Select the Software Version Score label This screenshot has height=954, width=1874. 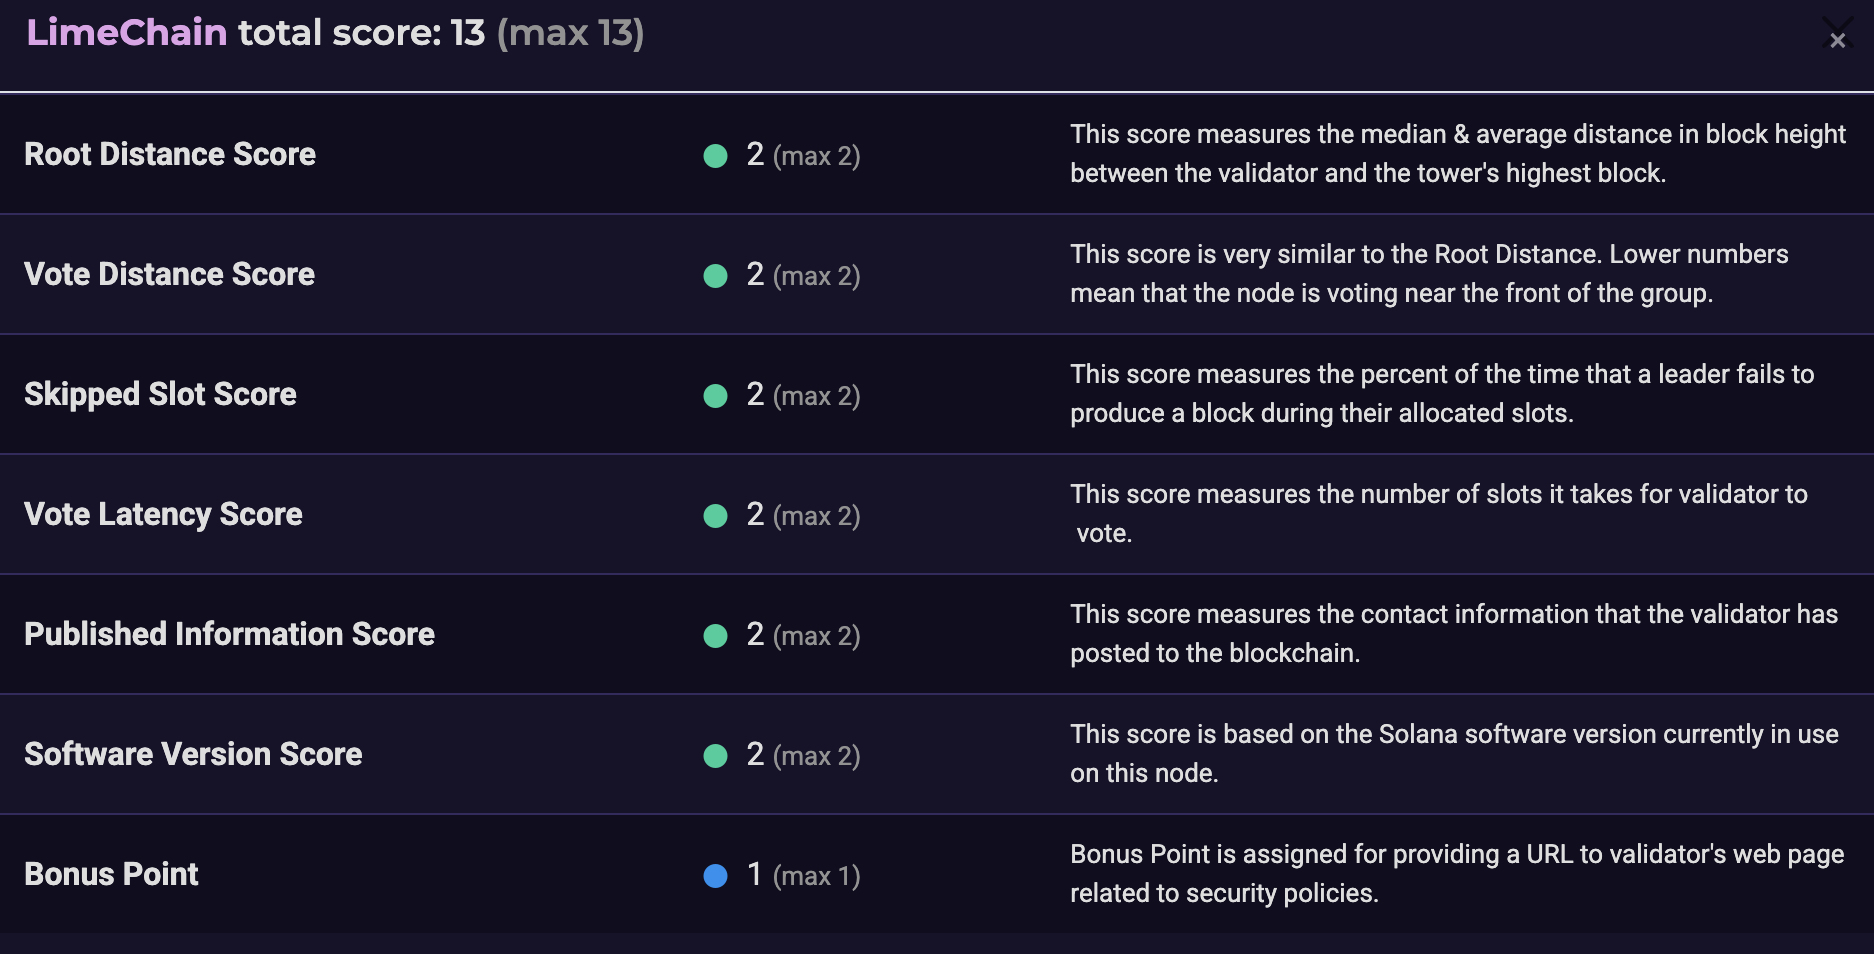[x=193, y=754]
